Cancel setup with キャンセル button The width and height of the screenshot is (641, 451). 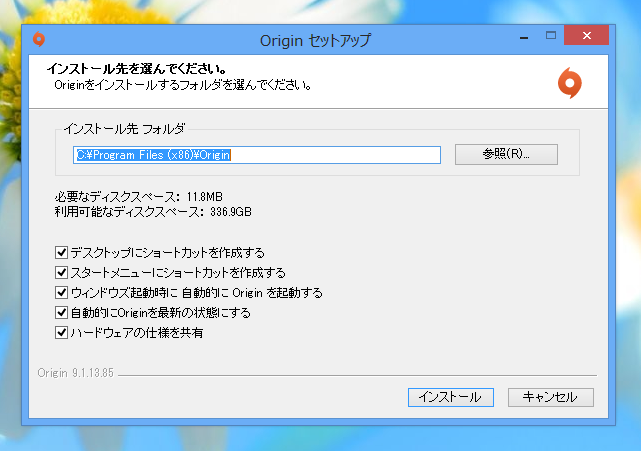click(550, 397)
